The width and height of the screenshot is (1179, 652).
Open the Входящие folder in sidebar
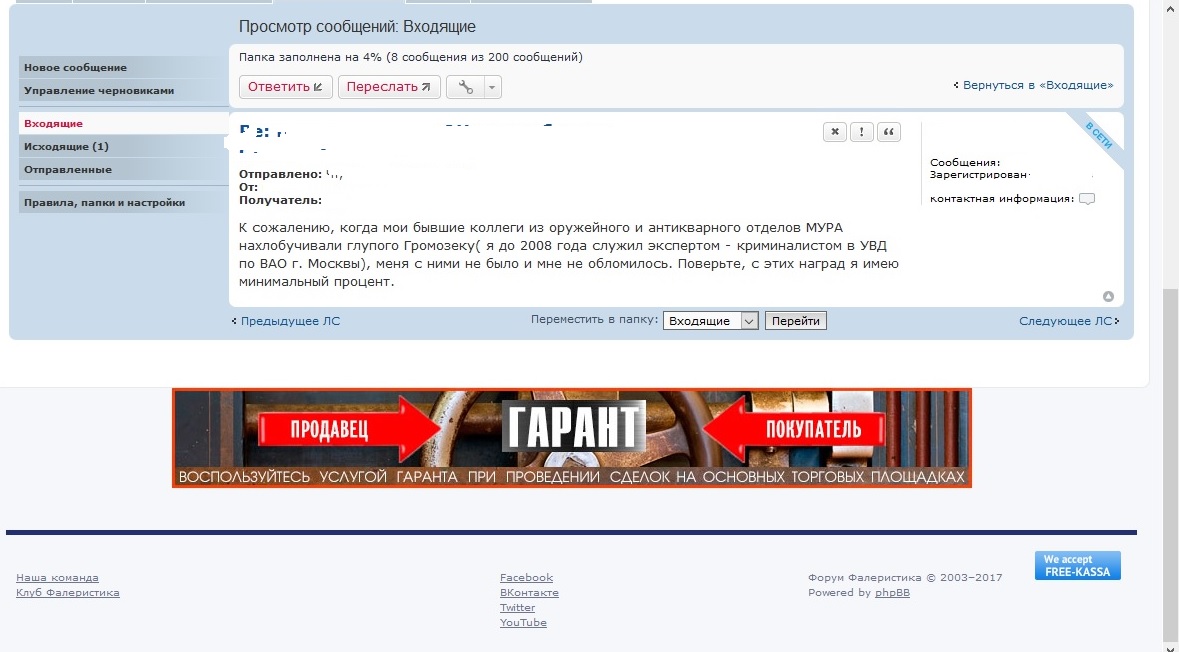54,124
